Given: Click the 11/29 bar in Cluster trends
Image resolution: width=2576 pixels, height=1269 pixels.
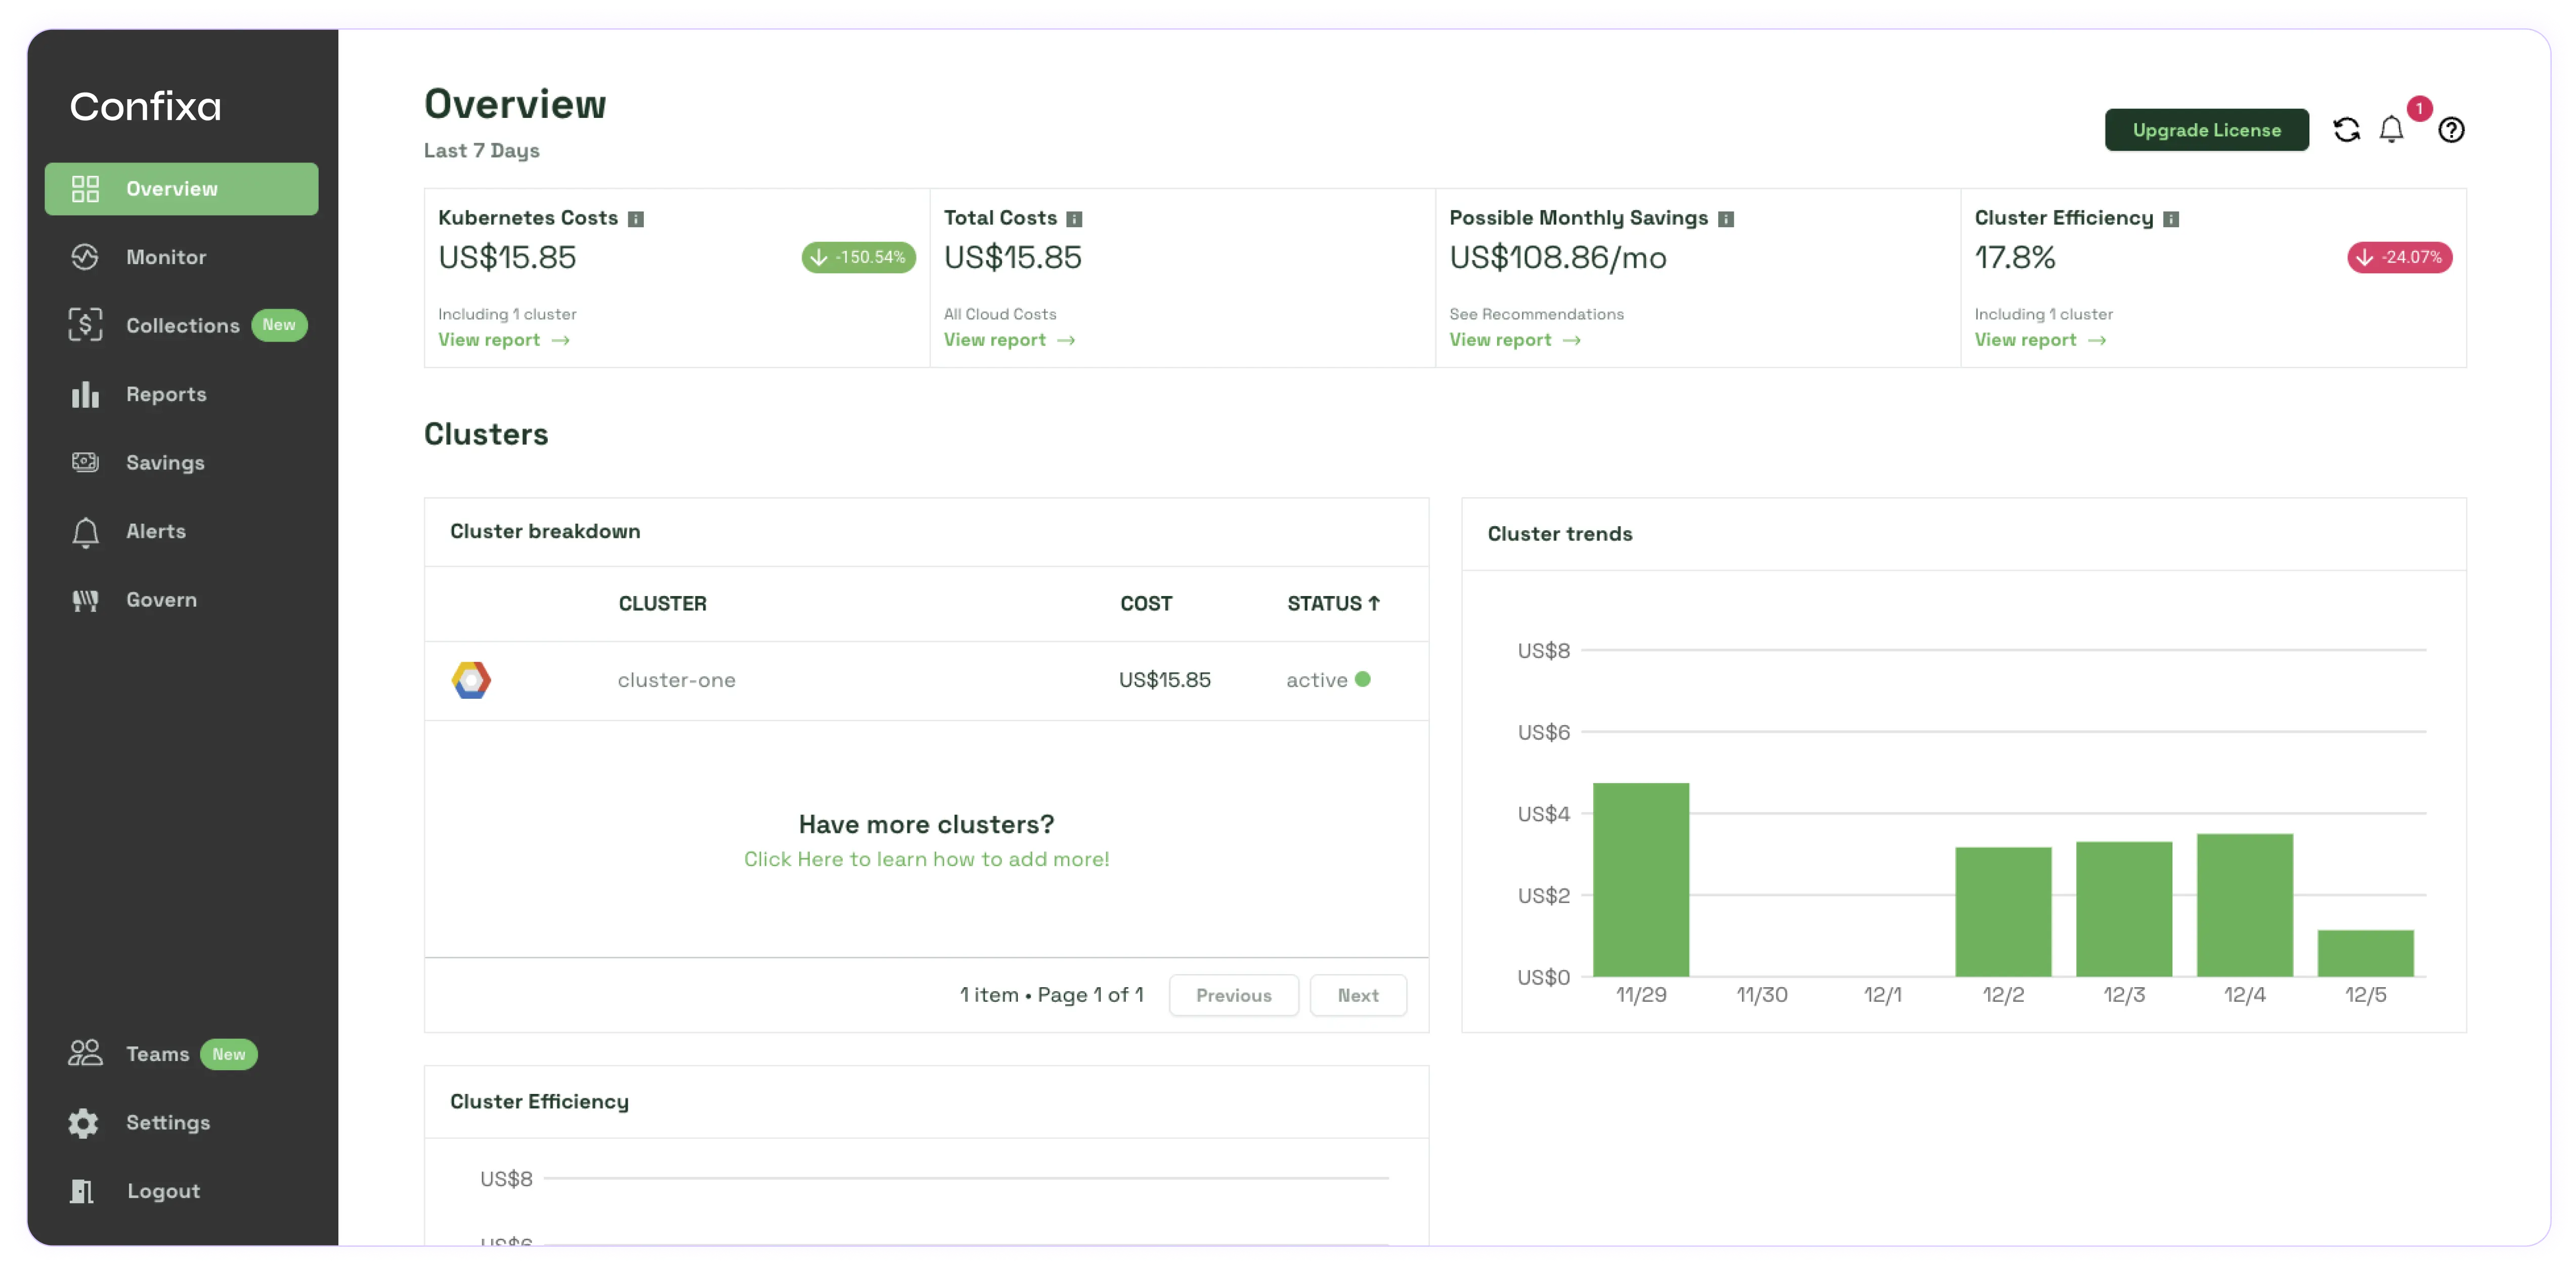Looking at the screenshot, I should click(1641, 879).
